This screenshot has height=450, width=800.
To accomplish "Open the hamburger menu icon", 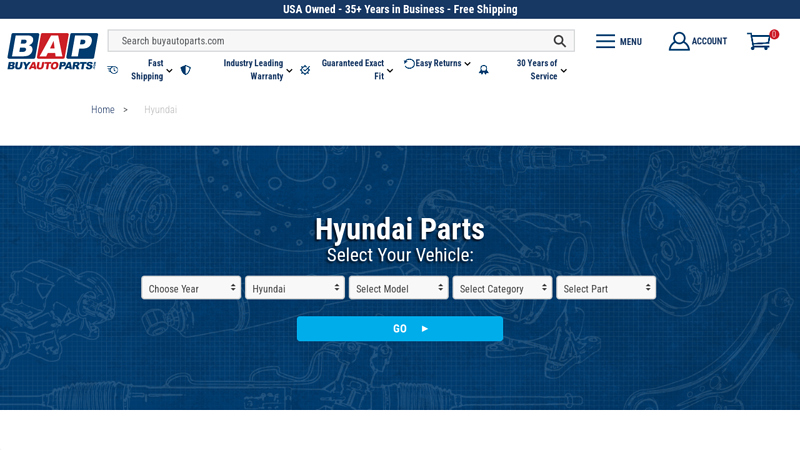I will pos(605,41).
